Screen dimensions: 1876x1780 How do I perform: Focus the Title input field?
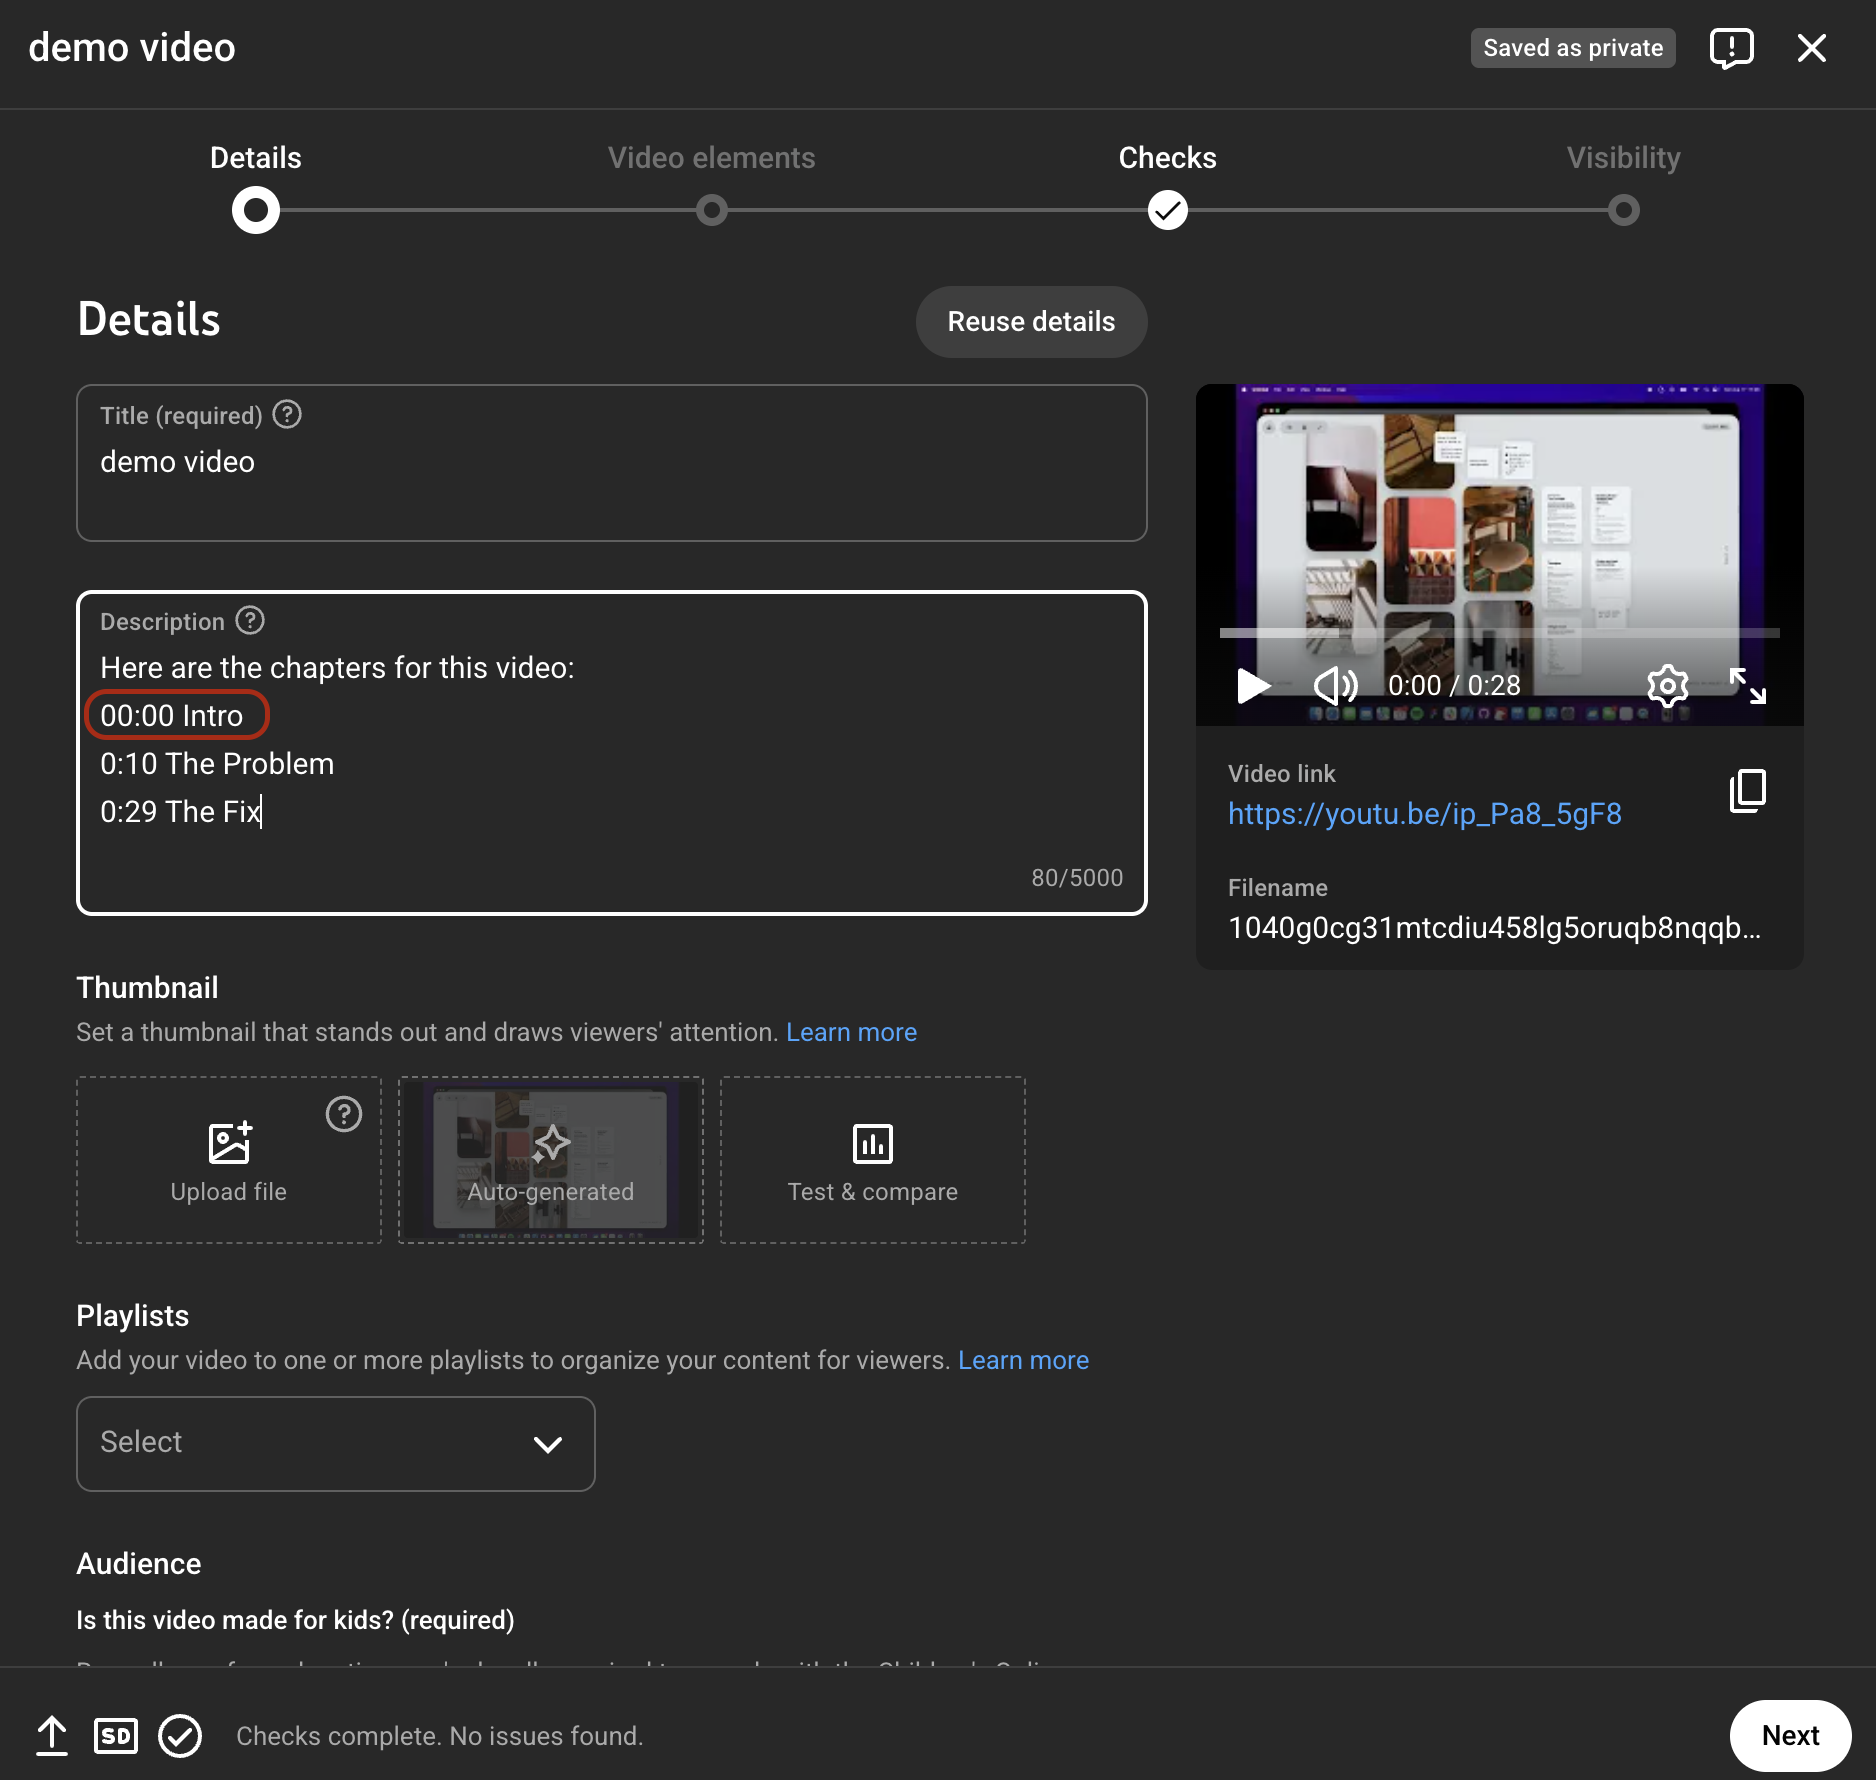pyautogui.click(x=612, y=463)
